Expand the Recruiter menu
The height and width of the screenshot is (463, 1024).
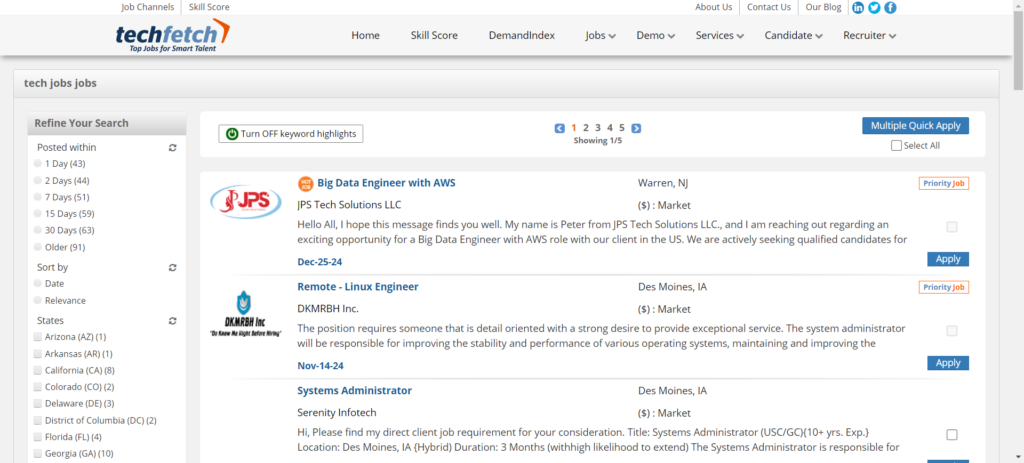(869, 36)
